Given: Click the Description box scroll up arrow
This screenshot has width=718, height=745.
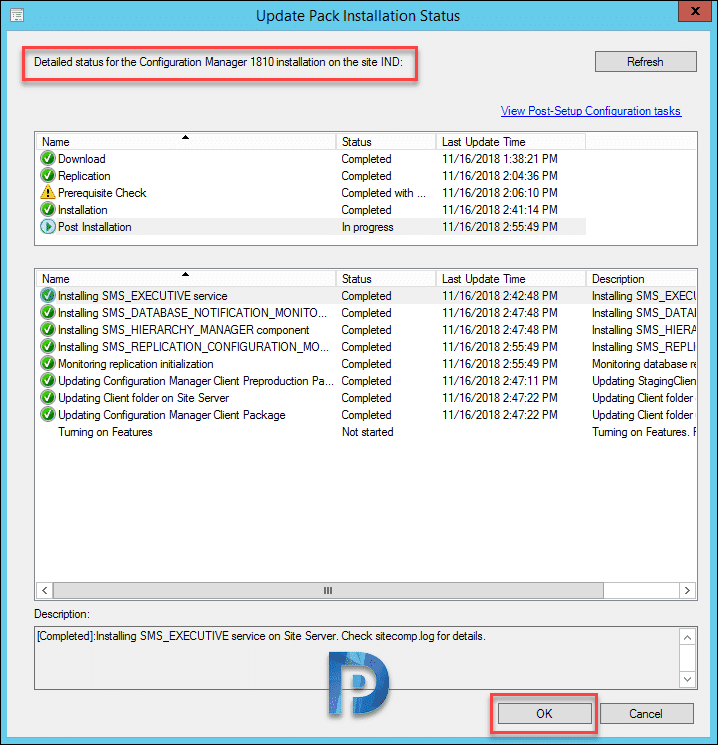Looking at the screenshot, I should pos(687,637).
